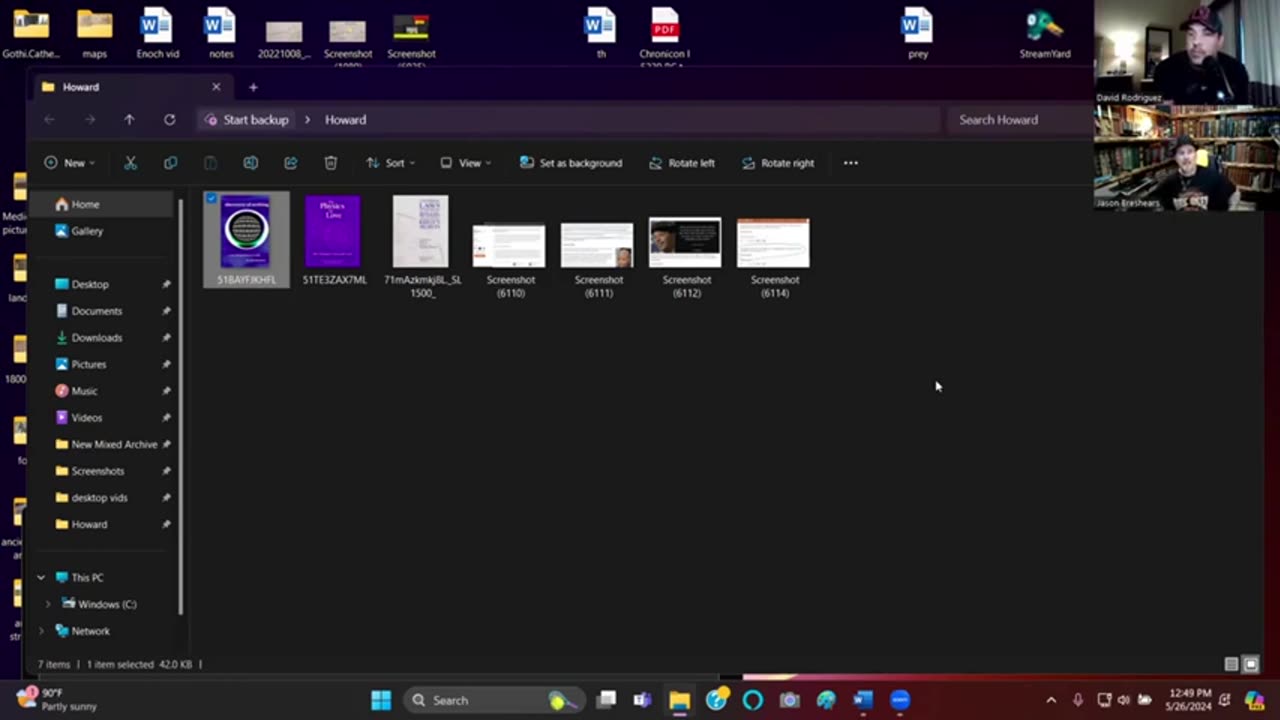Select Screenshot (6110) thumbnail

coord(509,245)
